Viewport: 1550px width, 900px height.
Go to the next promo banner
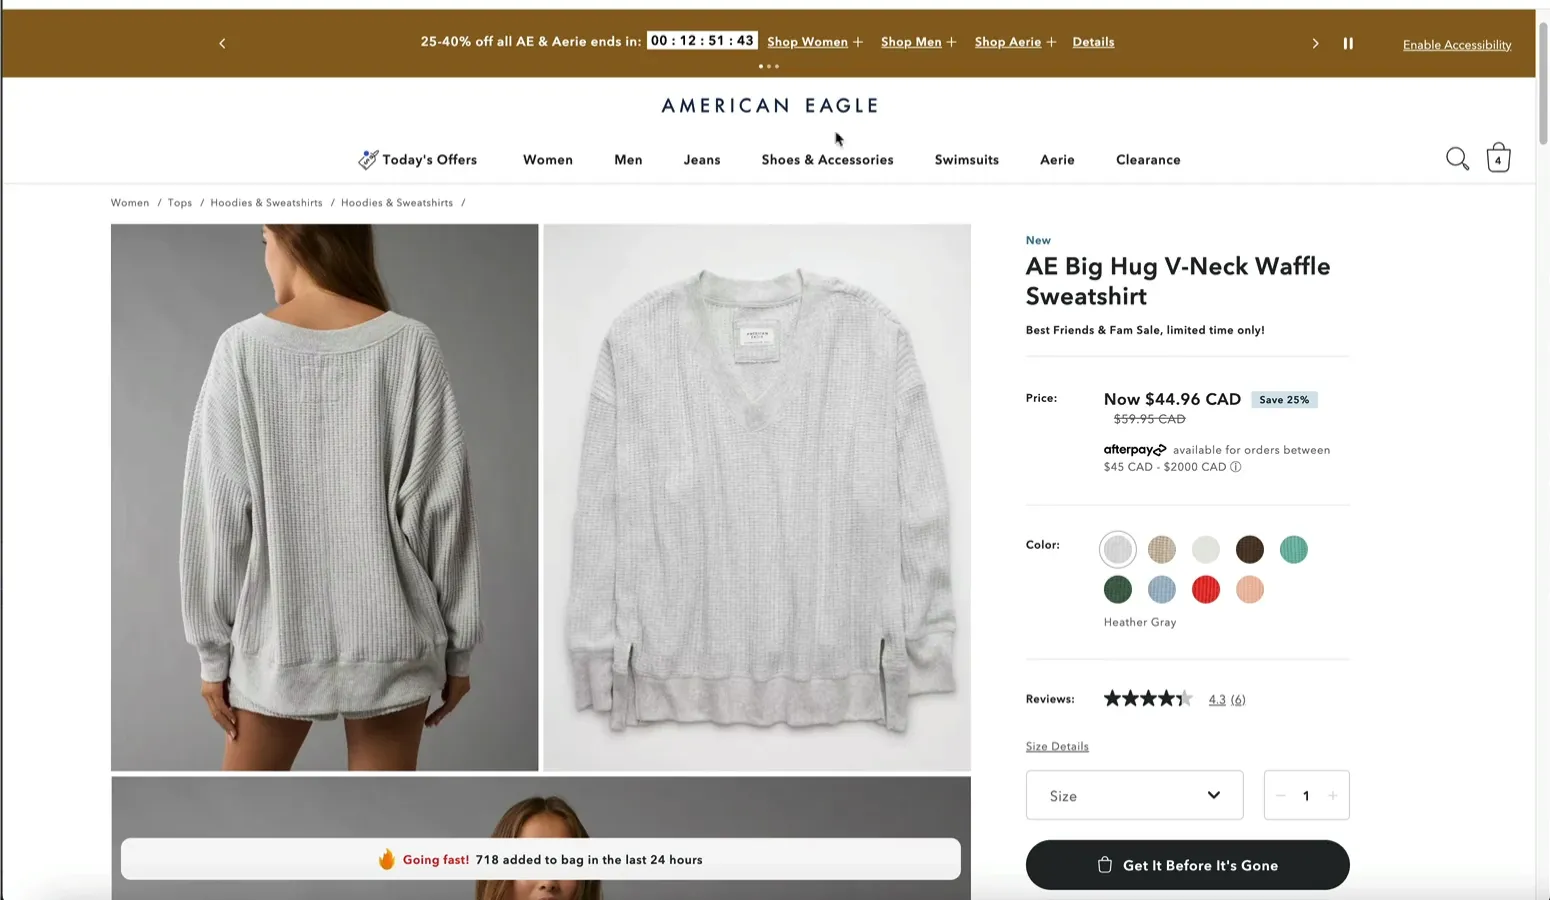pyautogui.click(x=1315, y=43)
